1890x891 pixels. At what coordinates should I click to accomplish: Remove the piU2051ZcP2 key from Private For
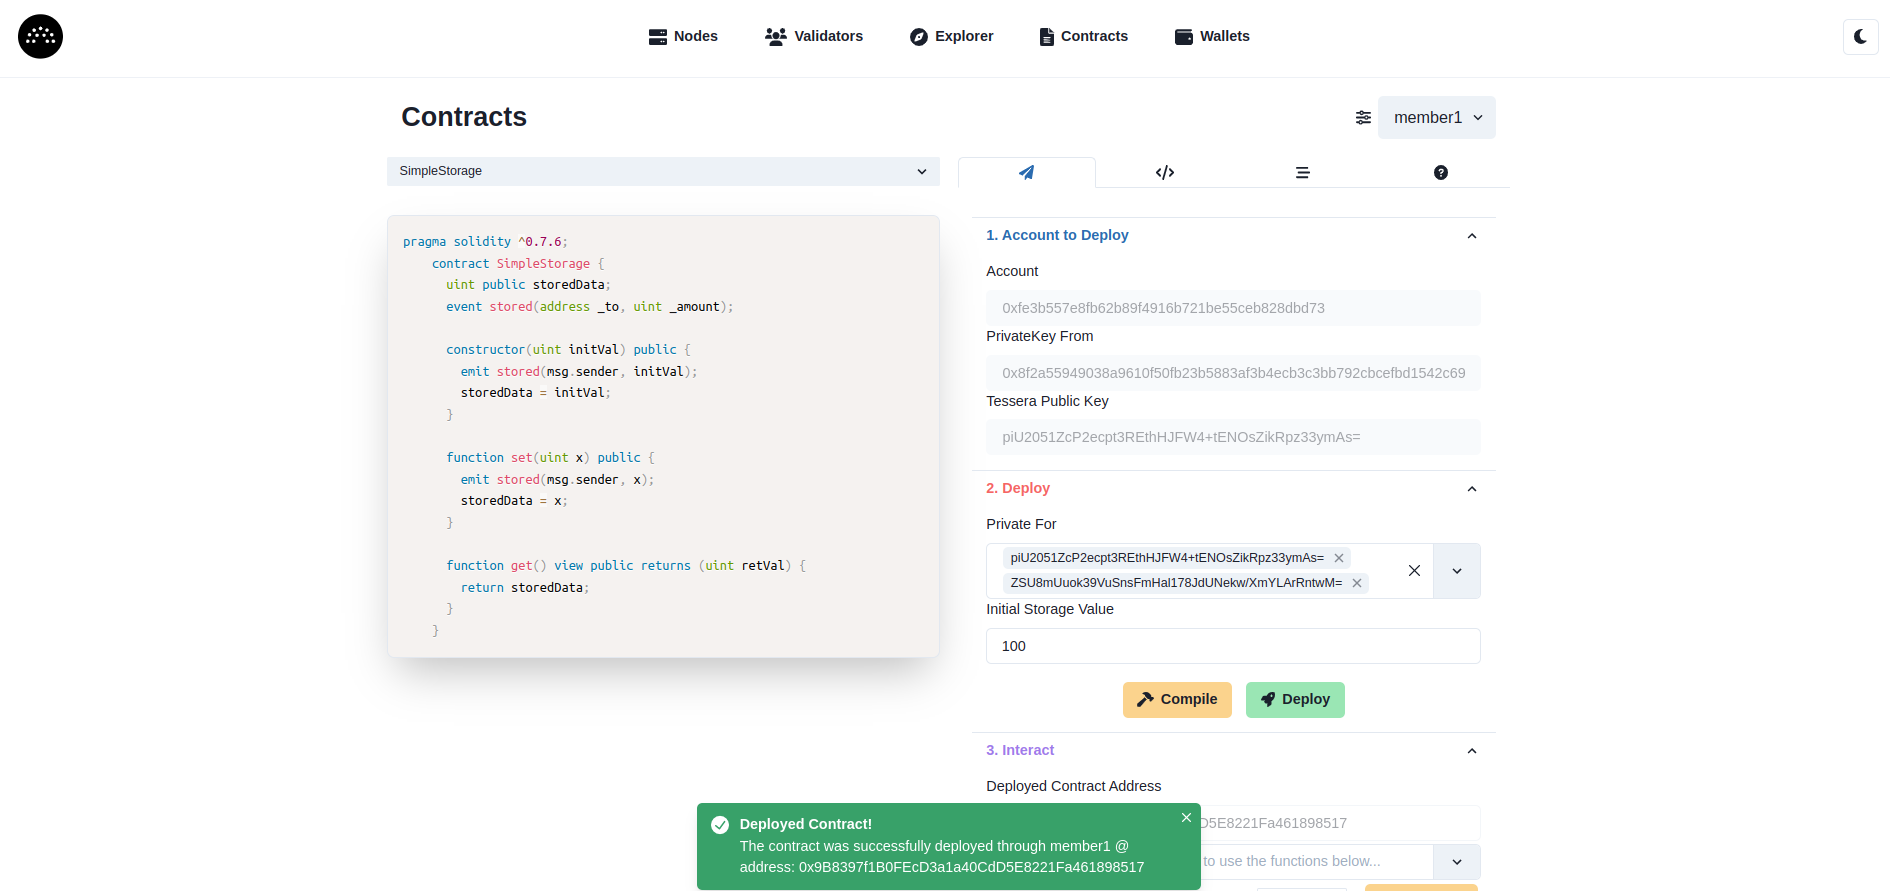point(1339,558)
